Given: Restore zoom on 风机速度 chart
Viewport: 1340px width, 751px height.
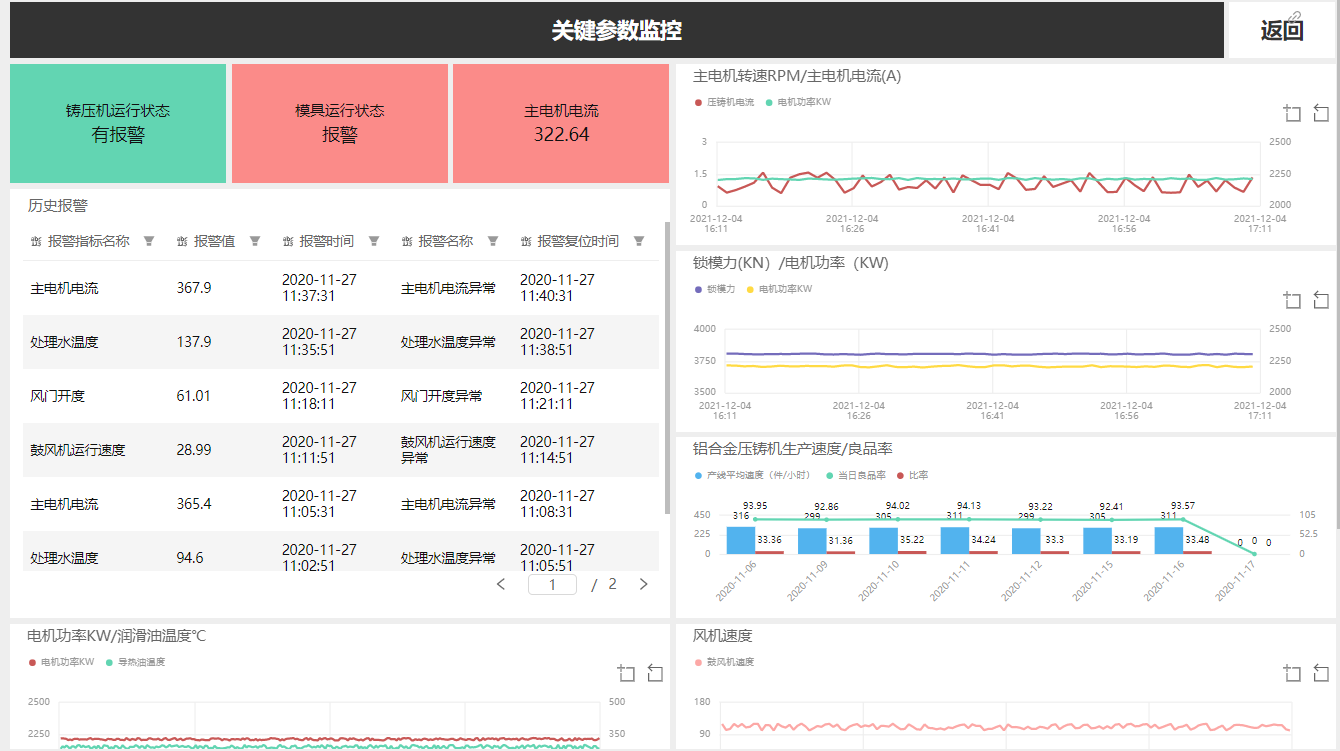Looking at the screenshot, I should (x=1321, y=673).
